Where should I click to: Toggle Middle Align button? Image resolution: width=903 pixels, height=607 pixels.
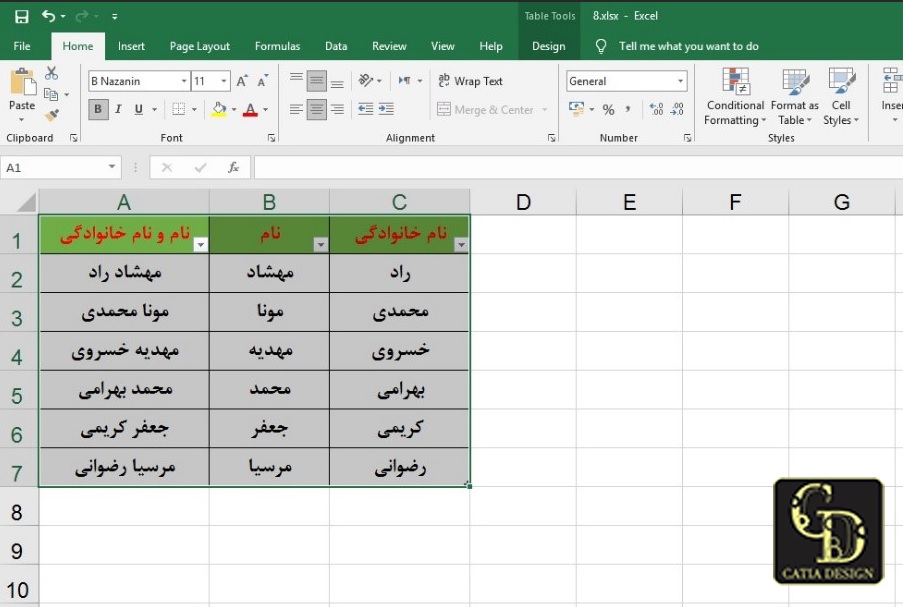[x=316, y=80]
